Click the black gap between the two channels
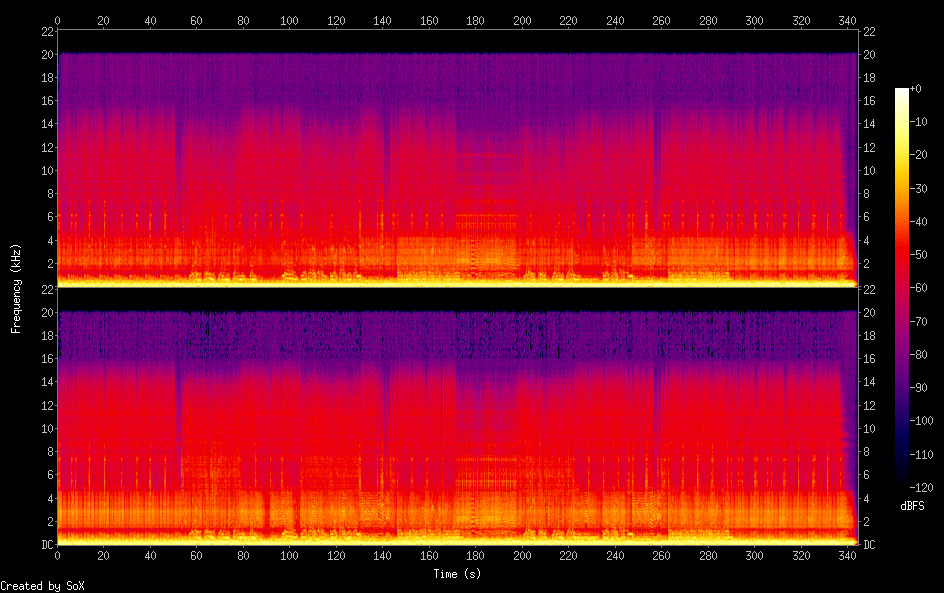 coord(458,299)
